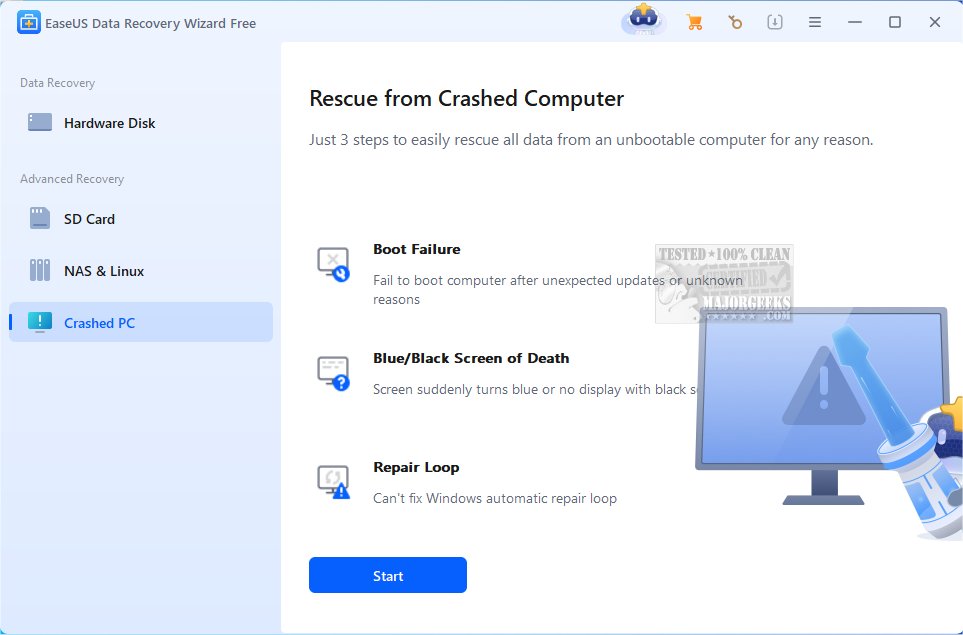The width and height of the screenshot is (963, 635).
Task: Click the download/import icon in title bar
Action: (774, 23)
